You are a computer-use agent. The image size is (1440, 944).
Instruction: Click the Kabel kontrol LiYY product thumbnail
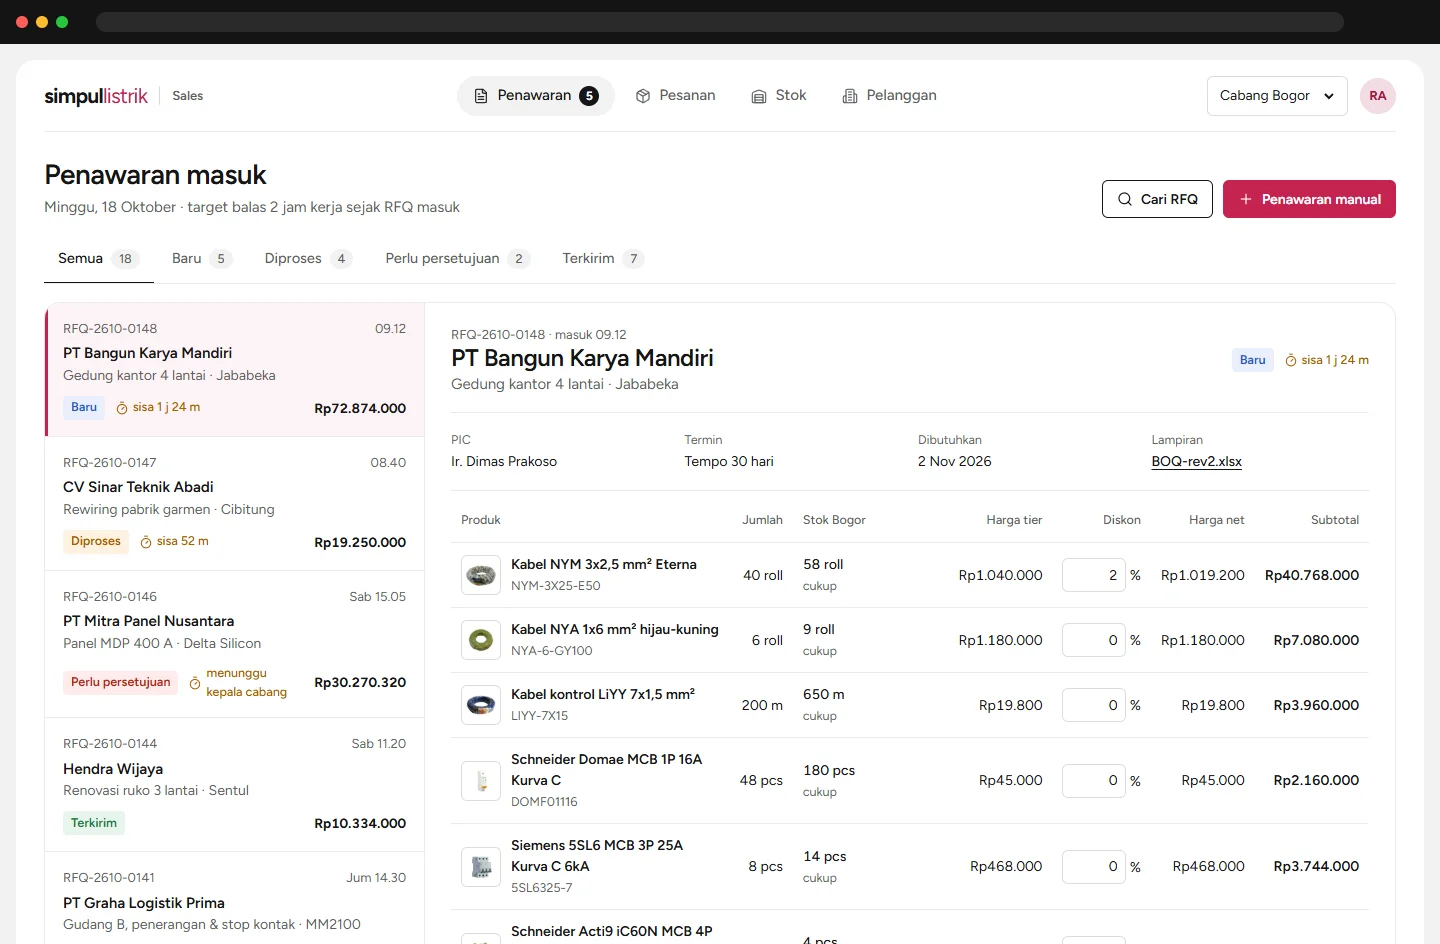(x=481, y=705)
